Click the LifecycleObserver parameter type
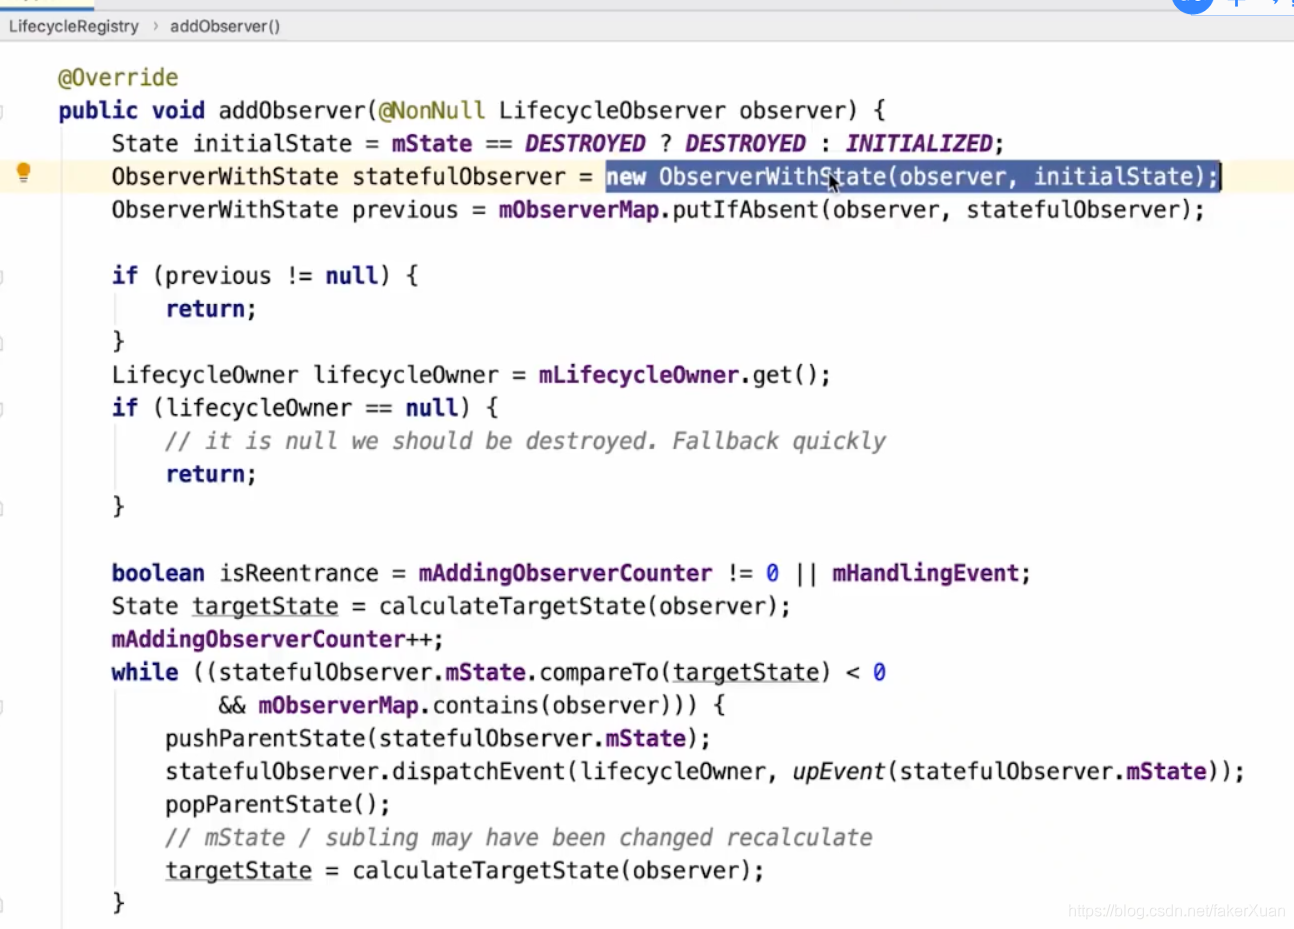Screen dimensions: 1294x929 tap(612, 111)
